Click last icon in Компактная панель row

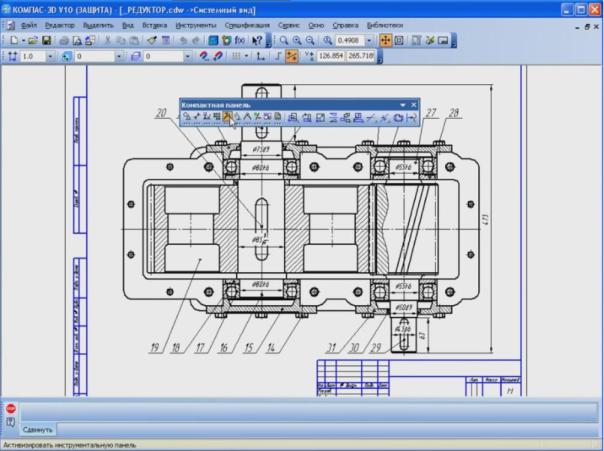tap(411, 117)
